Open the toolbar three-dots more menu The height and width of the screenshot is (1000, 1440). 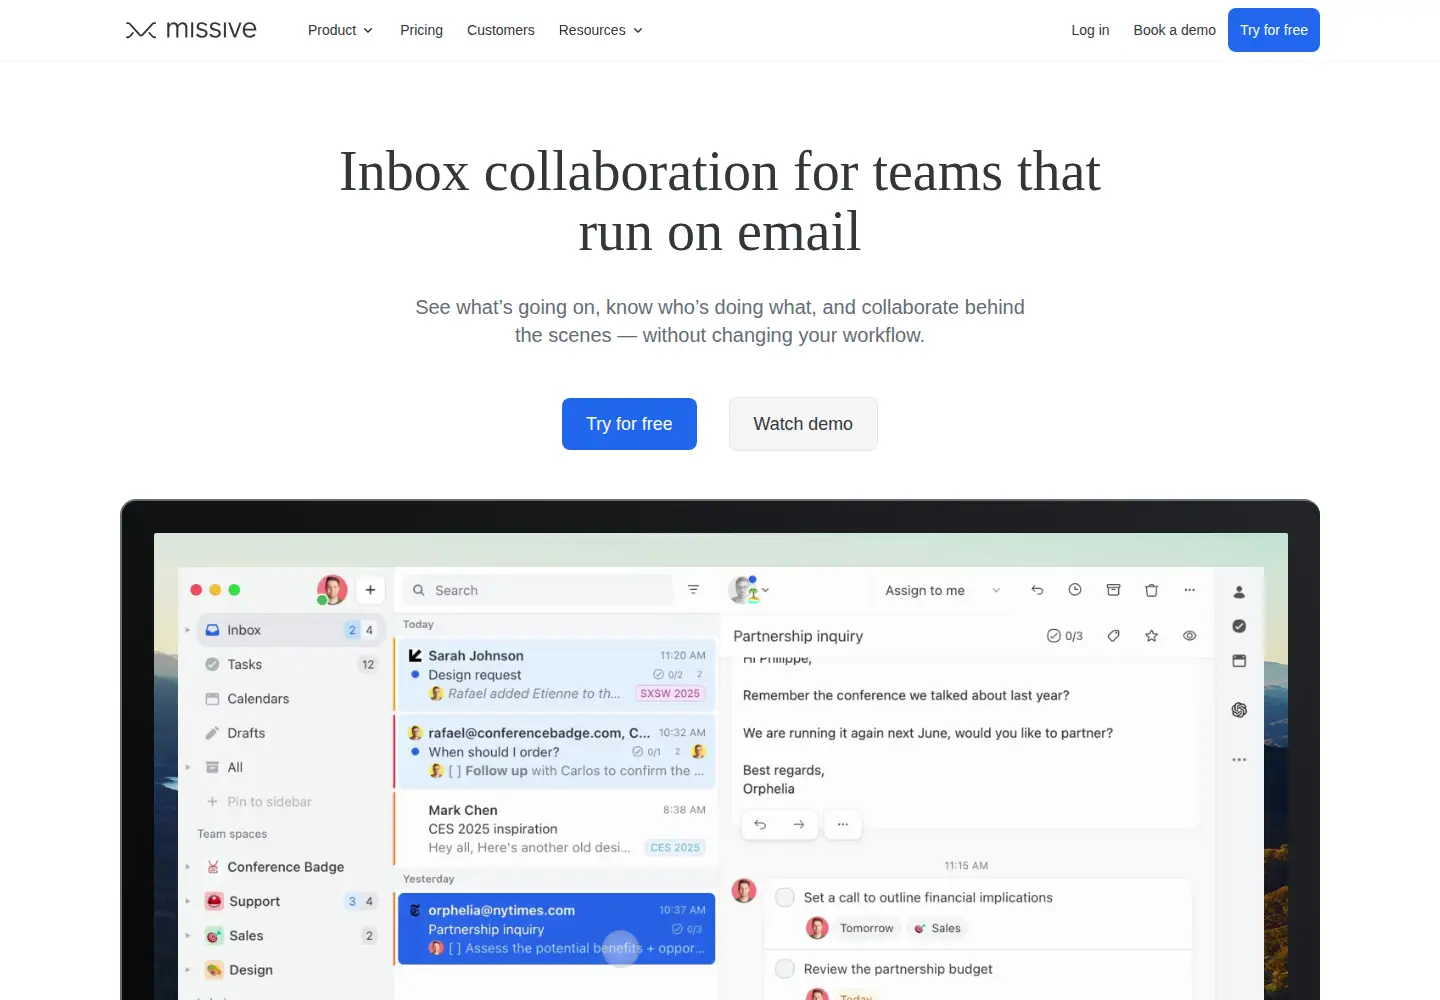(1189, 590)
